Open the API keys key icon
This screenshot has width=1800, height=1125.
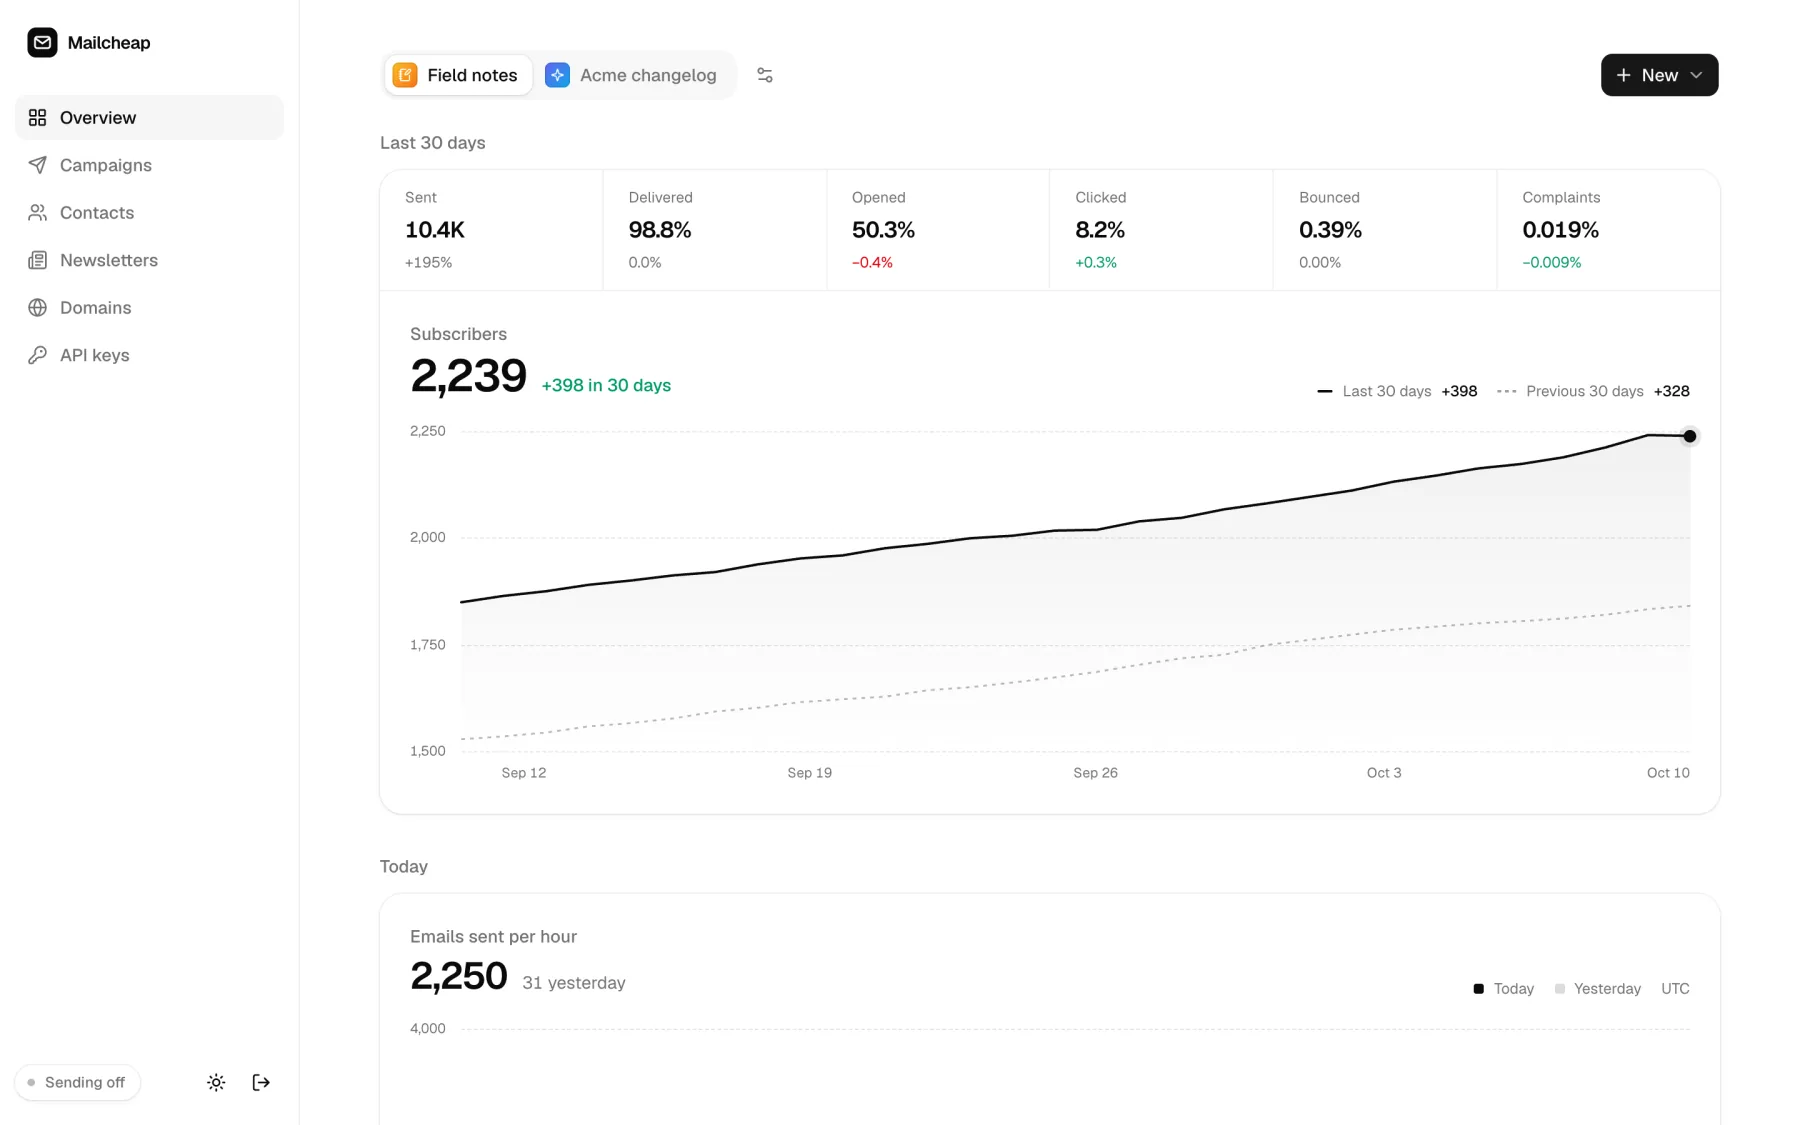[37, 355]
